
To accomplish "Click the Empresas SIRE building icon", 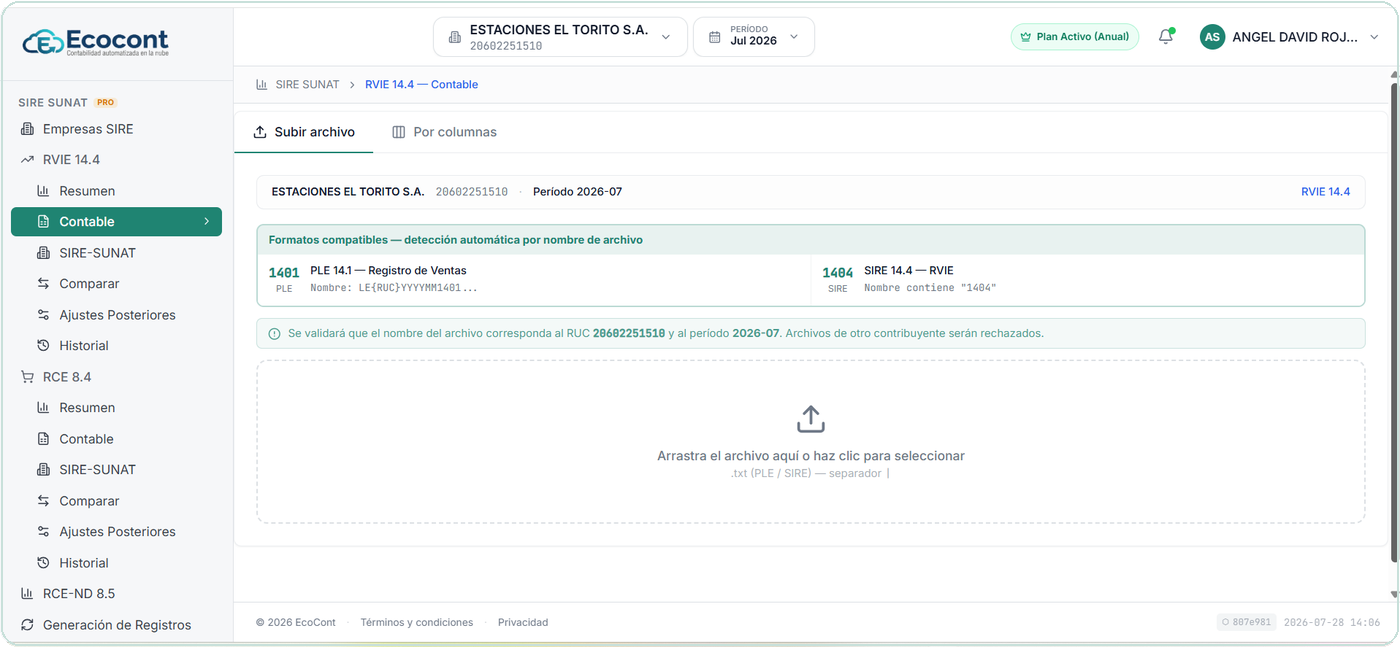I will (27, 129).
